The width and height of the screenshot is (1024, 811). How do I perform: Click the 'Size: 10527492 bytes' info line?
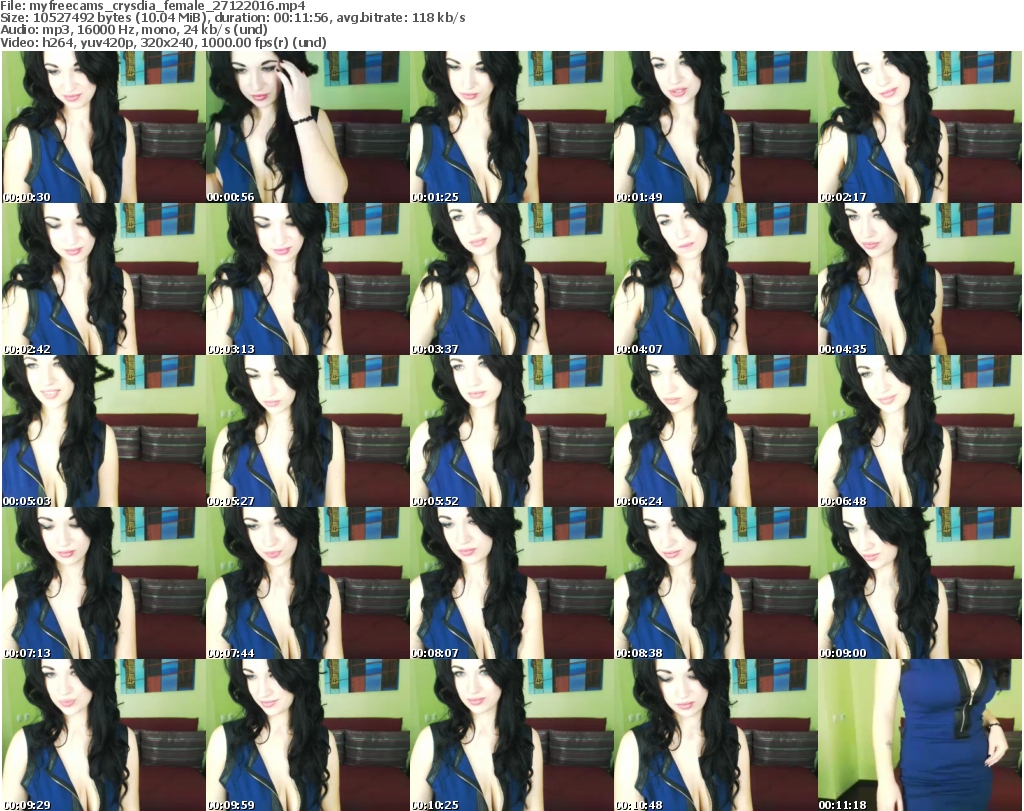[x=232, y=18]
